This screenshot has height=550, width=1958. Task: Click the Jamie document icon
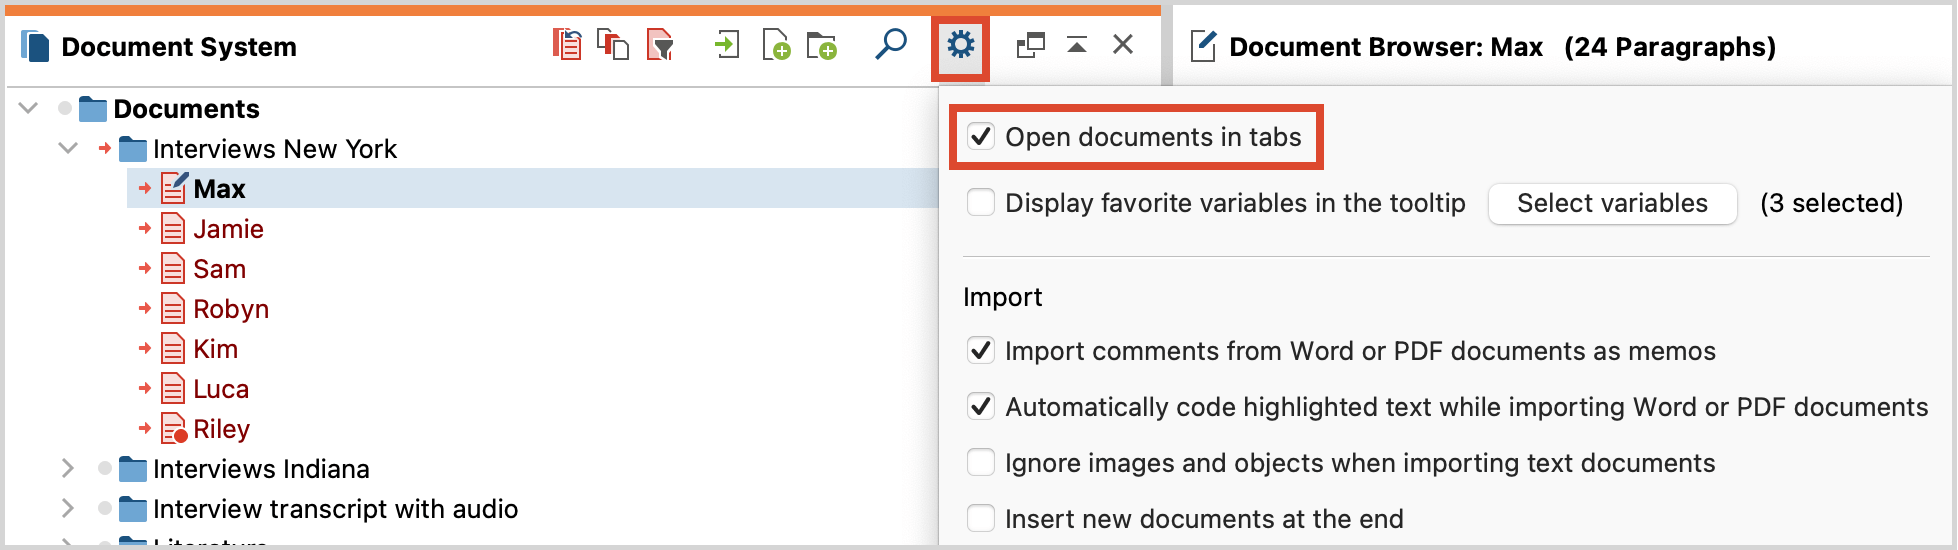pos(173,229)
